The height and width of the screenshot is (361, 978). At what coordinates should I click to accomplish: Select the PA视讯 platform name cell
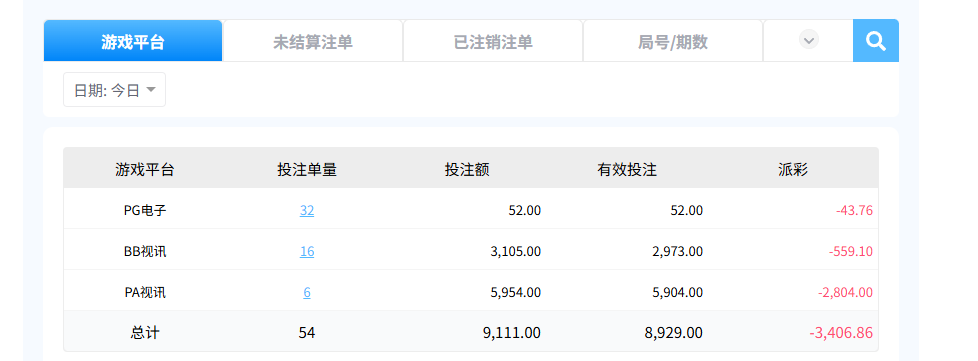click(145, 292)
